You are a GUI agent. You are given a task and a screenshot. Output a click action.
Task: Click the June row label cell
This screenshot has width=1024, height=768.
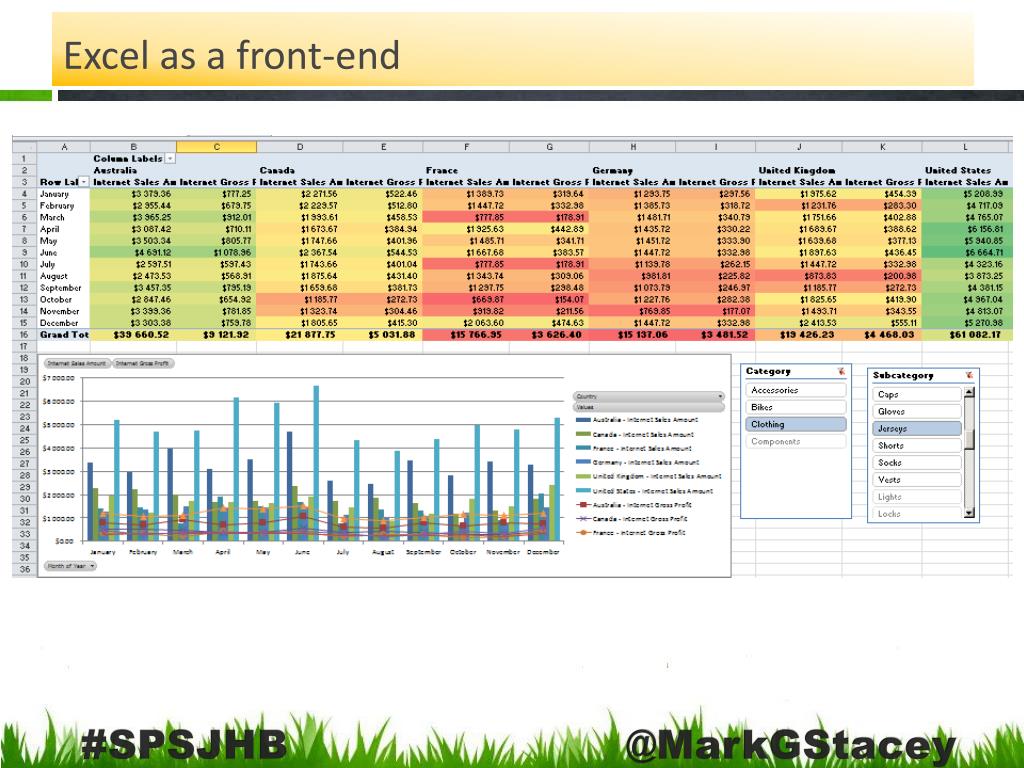[x=64, y=253]
